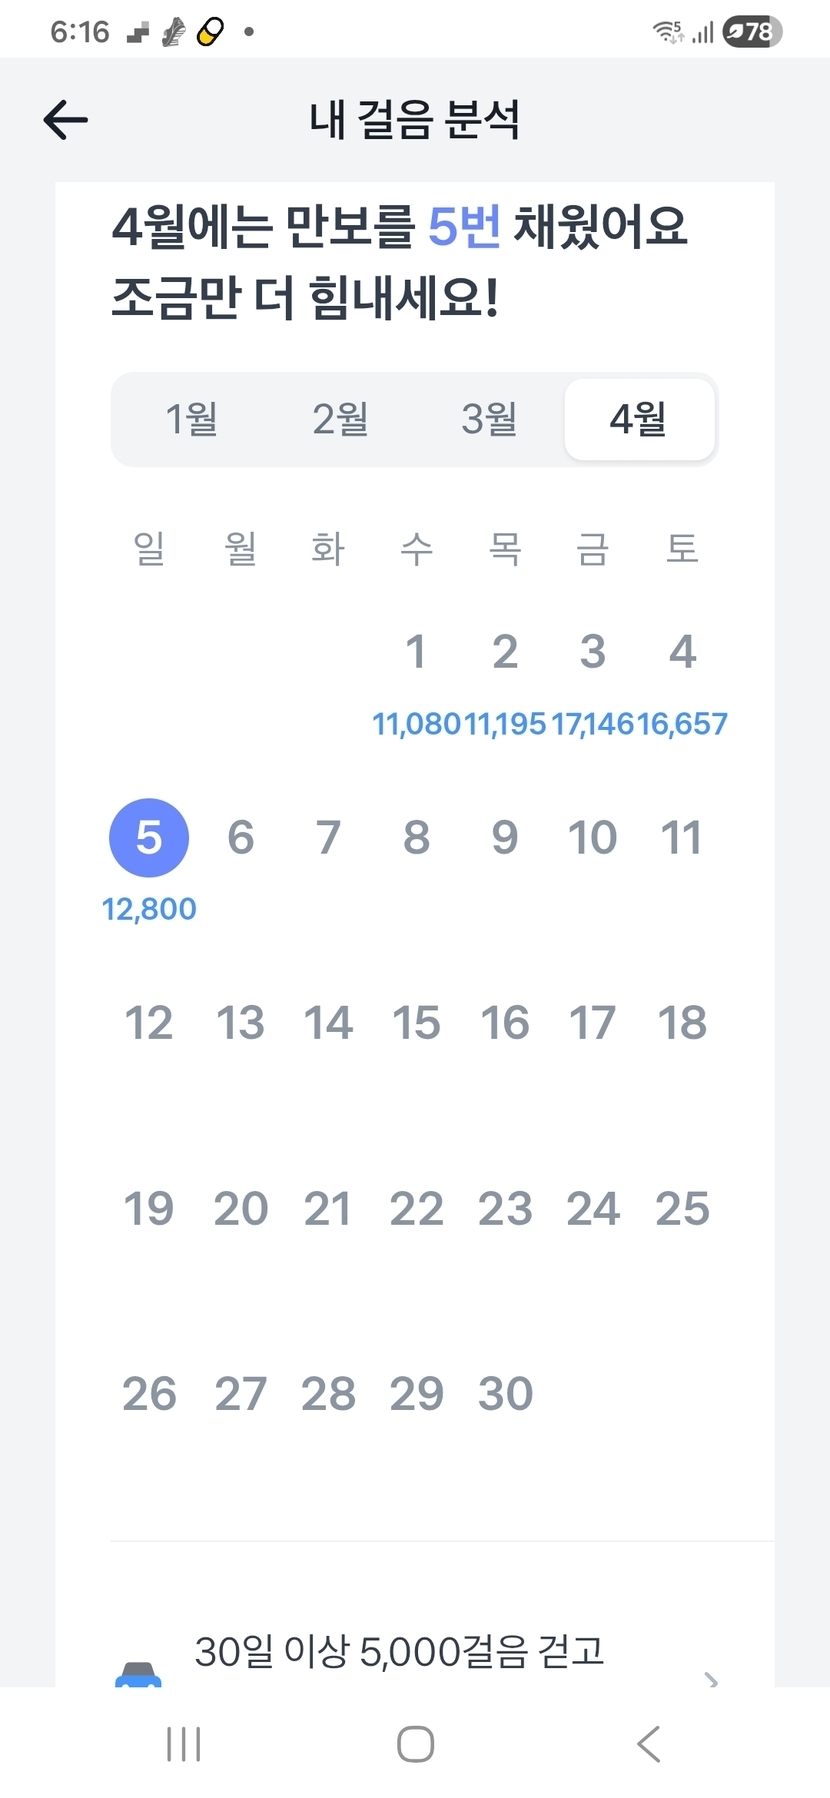Select the 4월 tab
This screenshot has height=1798, width=830.
pyautogui.click(x=639, y=419)
